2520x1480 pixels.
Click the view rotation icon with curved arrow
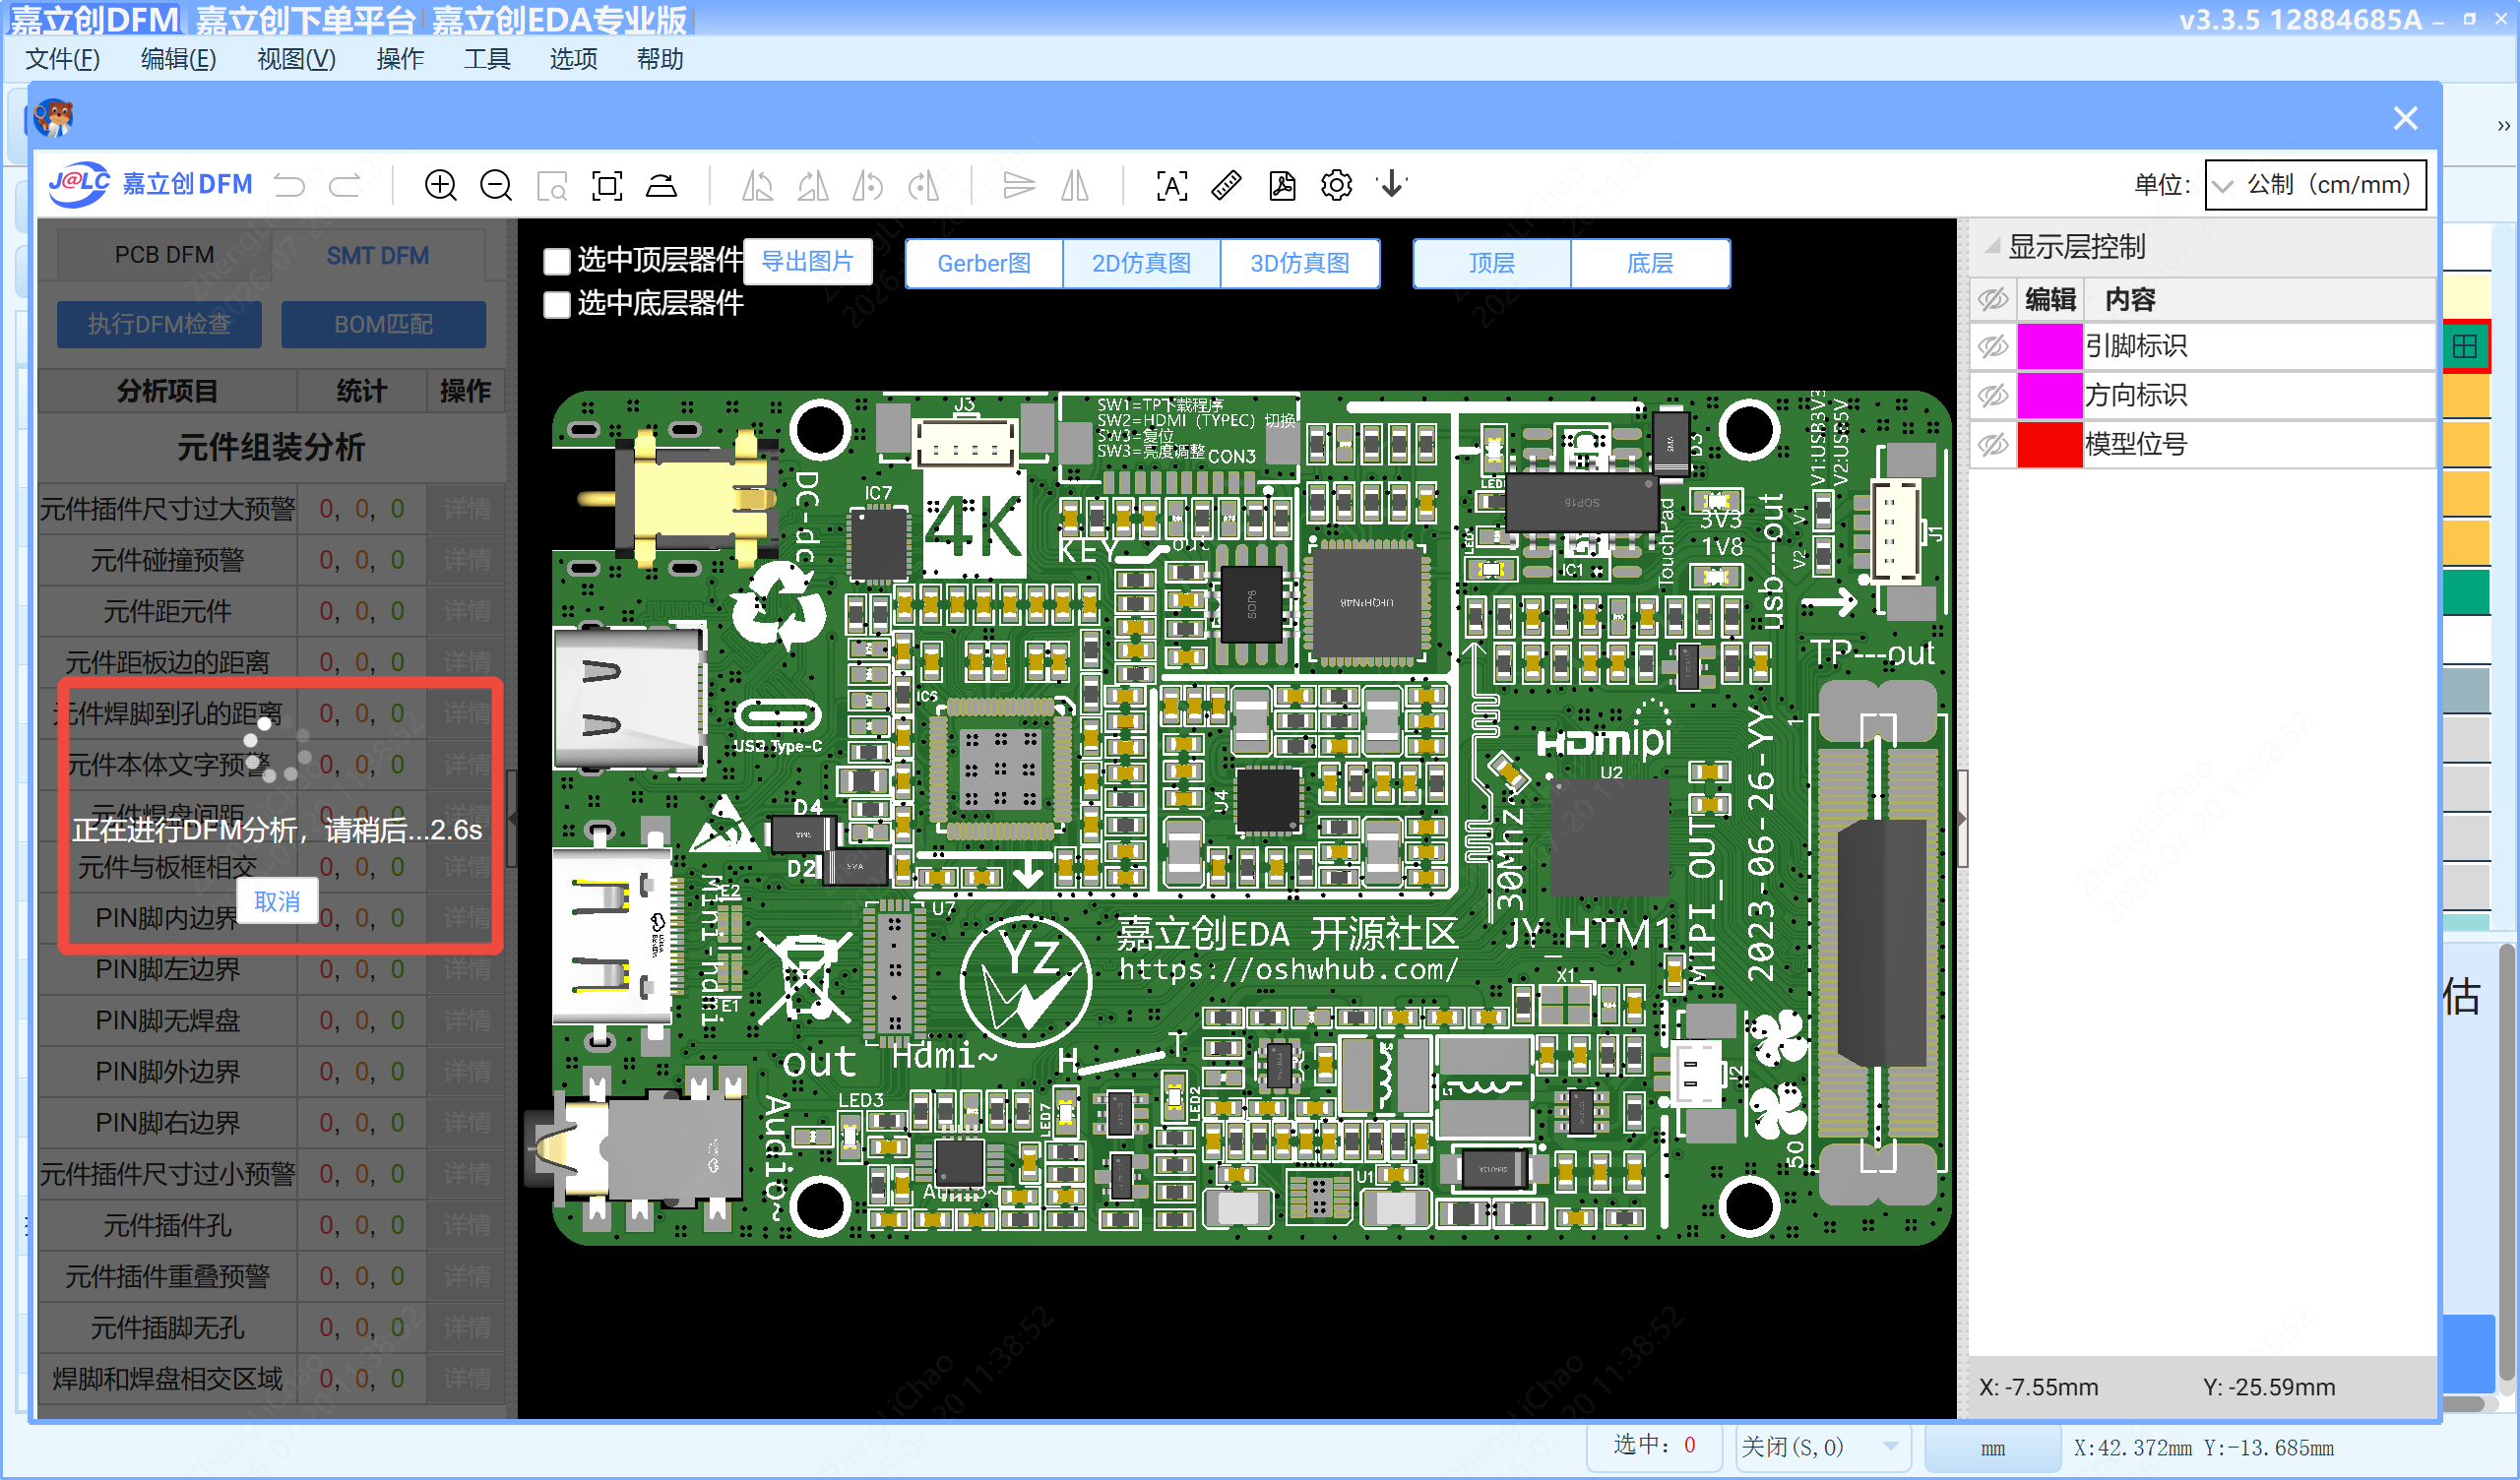click(662, 185)
